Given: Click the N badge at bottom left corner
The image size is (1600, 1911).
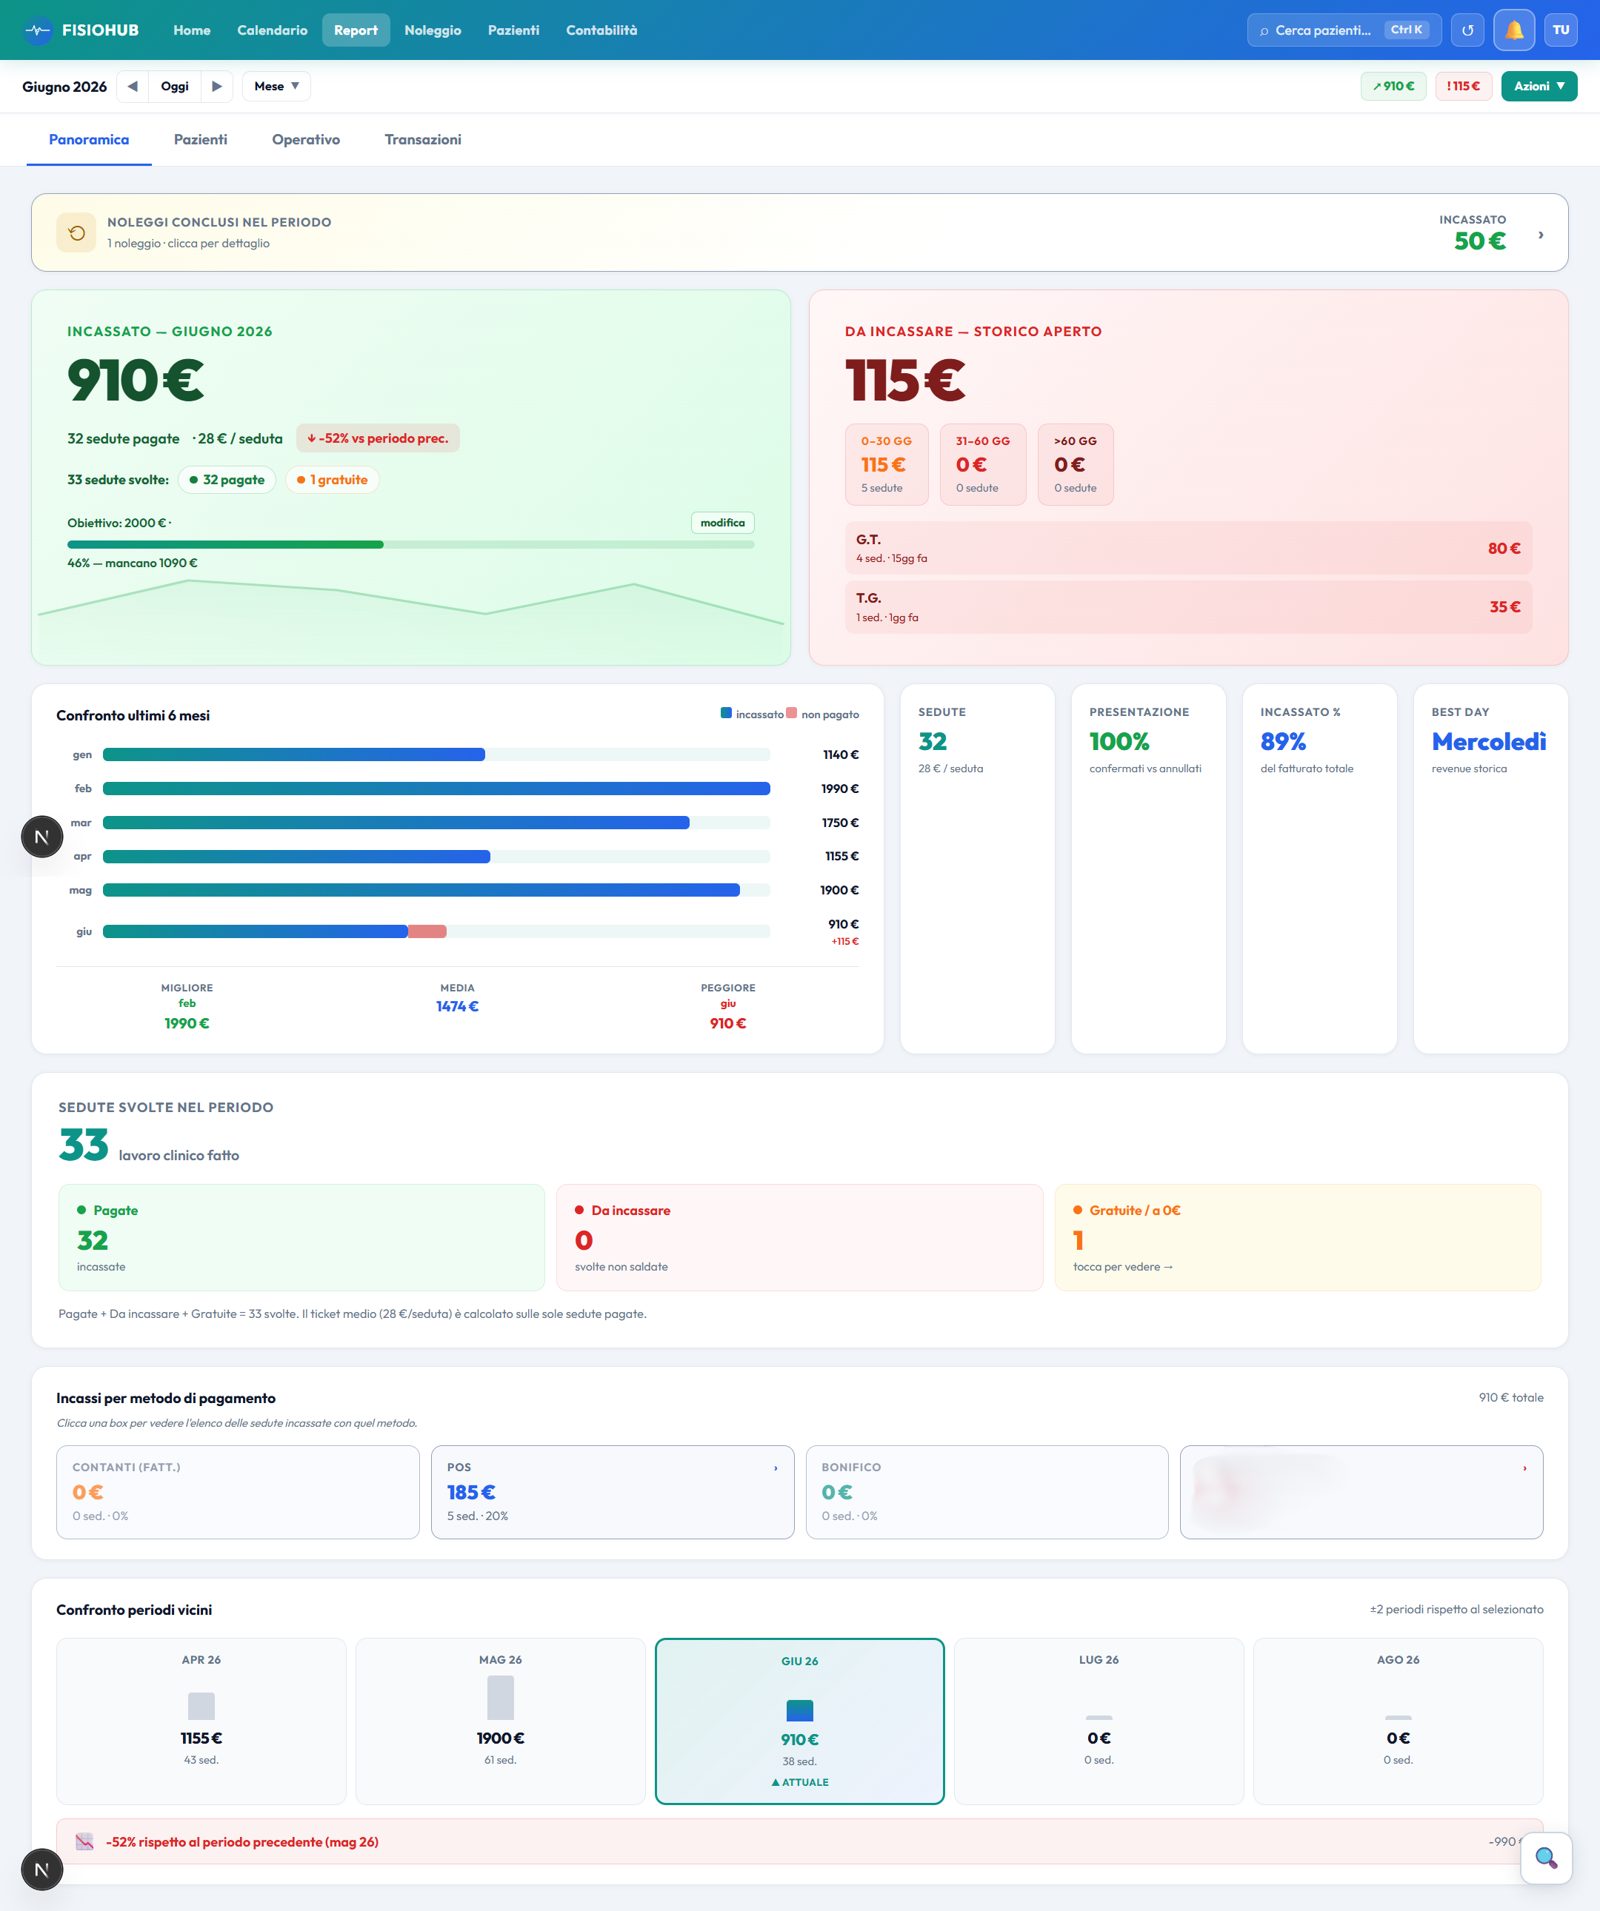Looking at the screenshot, I should (42, 1869).
